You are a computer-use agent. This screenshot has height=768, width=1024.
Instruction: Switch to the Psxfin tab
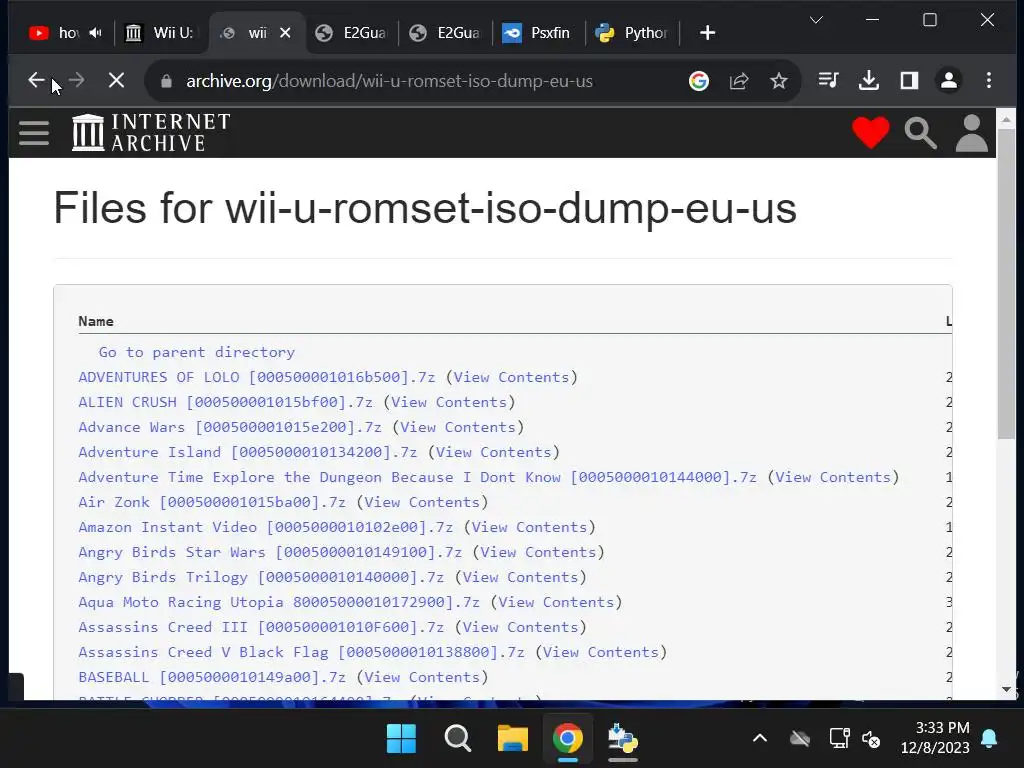537,33
